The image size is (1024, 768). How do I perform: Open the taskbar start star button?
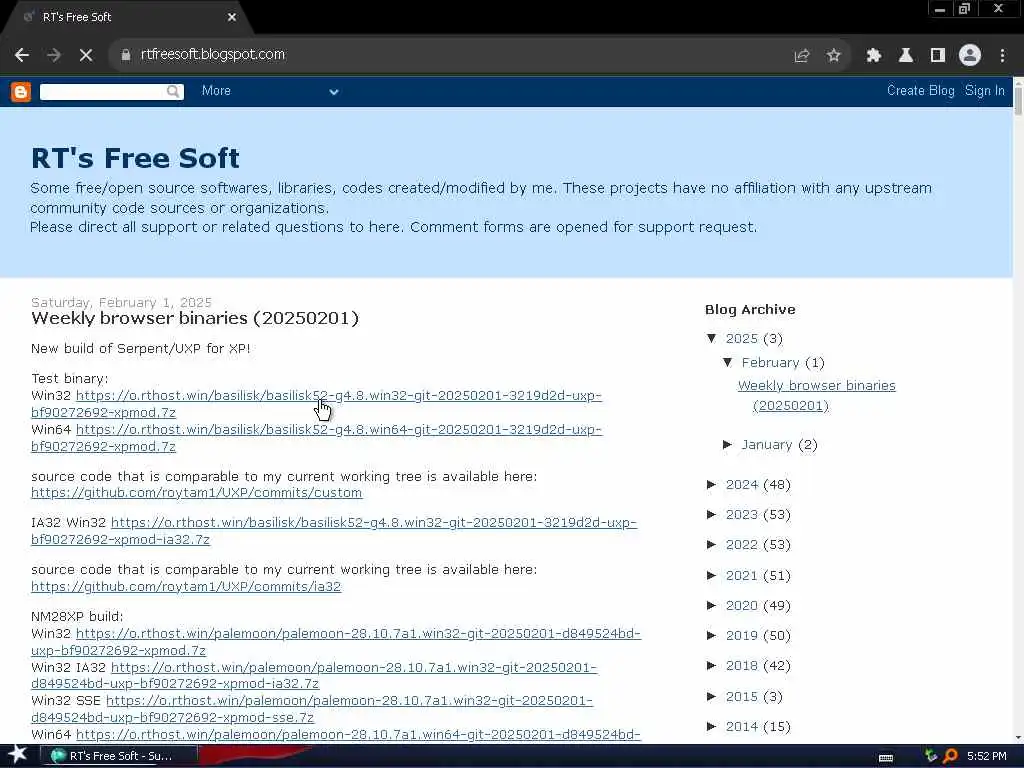pyautogui.click(x=17, y=755)
